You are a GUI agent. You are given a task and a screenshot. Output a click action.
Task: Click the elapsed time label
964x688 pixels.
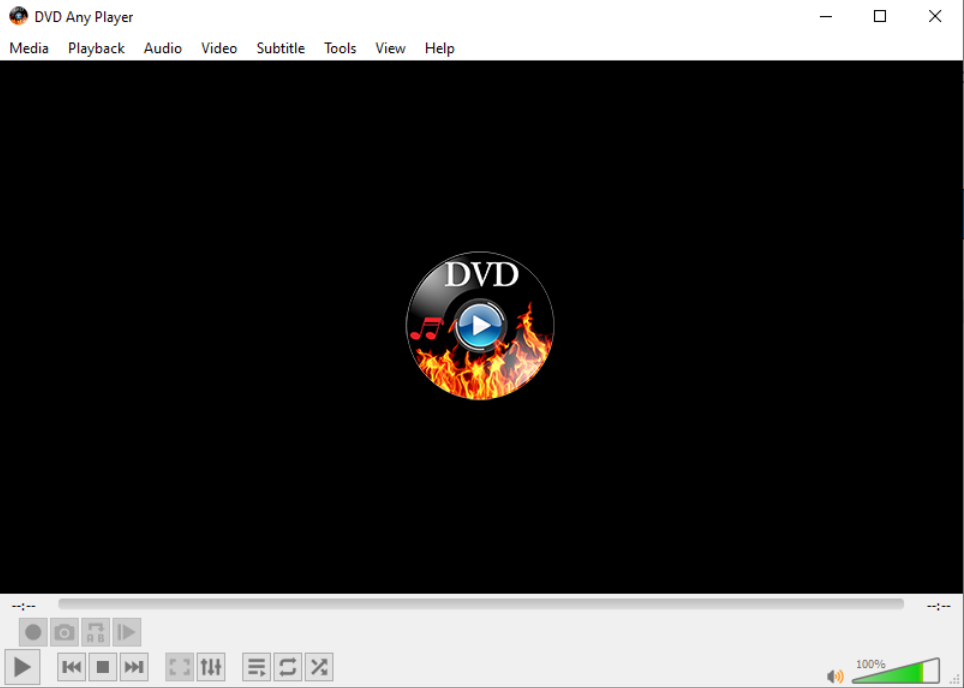[x=23, y=606]
